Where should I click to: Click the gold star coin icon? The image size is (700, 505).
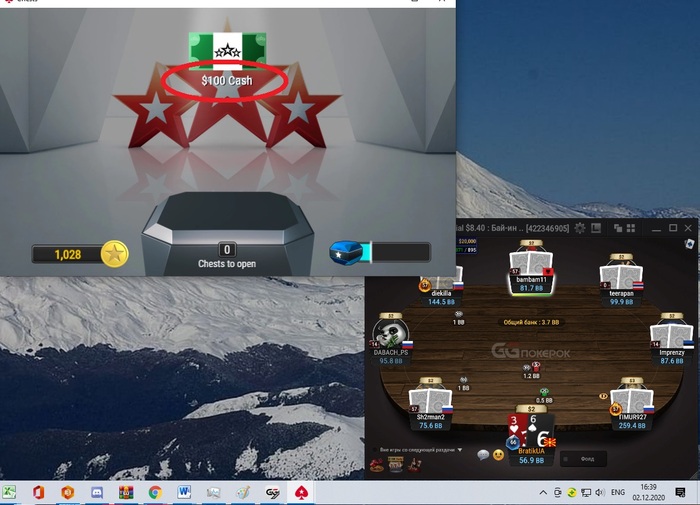tap(114, 254)
